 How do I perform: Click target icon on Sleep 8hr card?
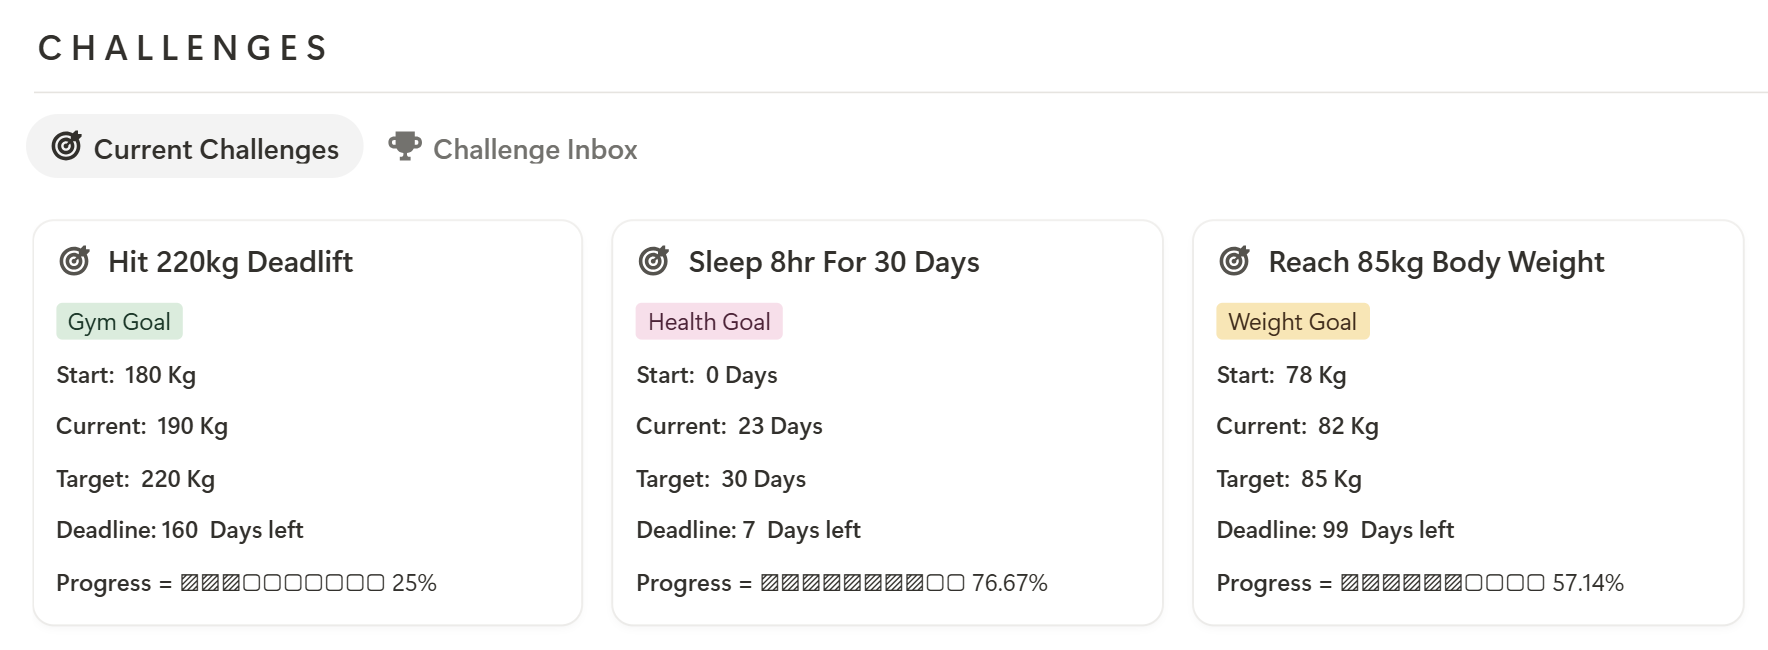click(654, 261)
